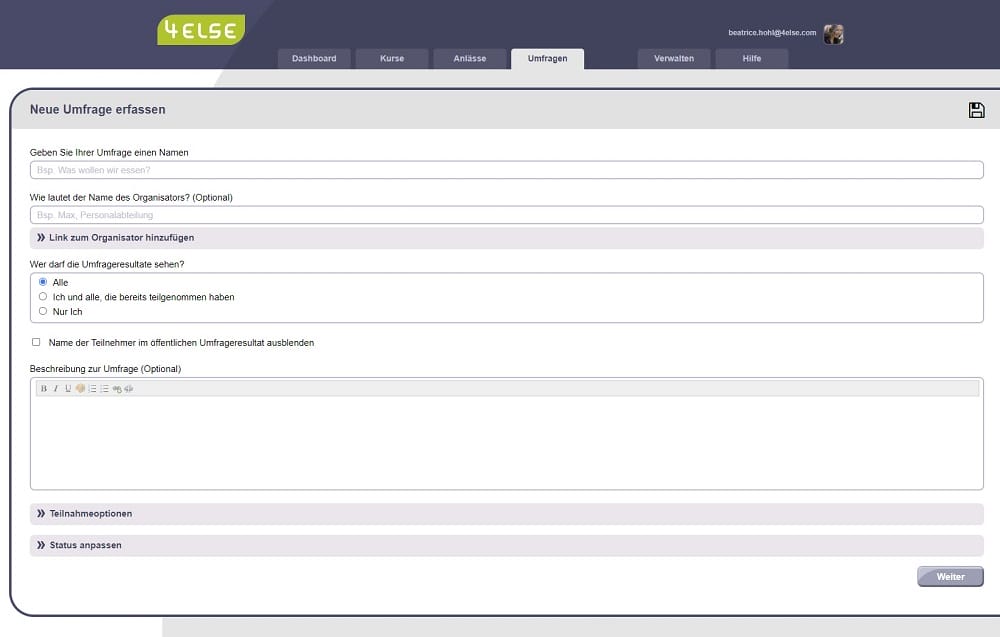Toggle italic formatting in description editor
This screenshot has height=637, width=1000.
[x=56, y=389]
